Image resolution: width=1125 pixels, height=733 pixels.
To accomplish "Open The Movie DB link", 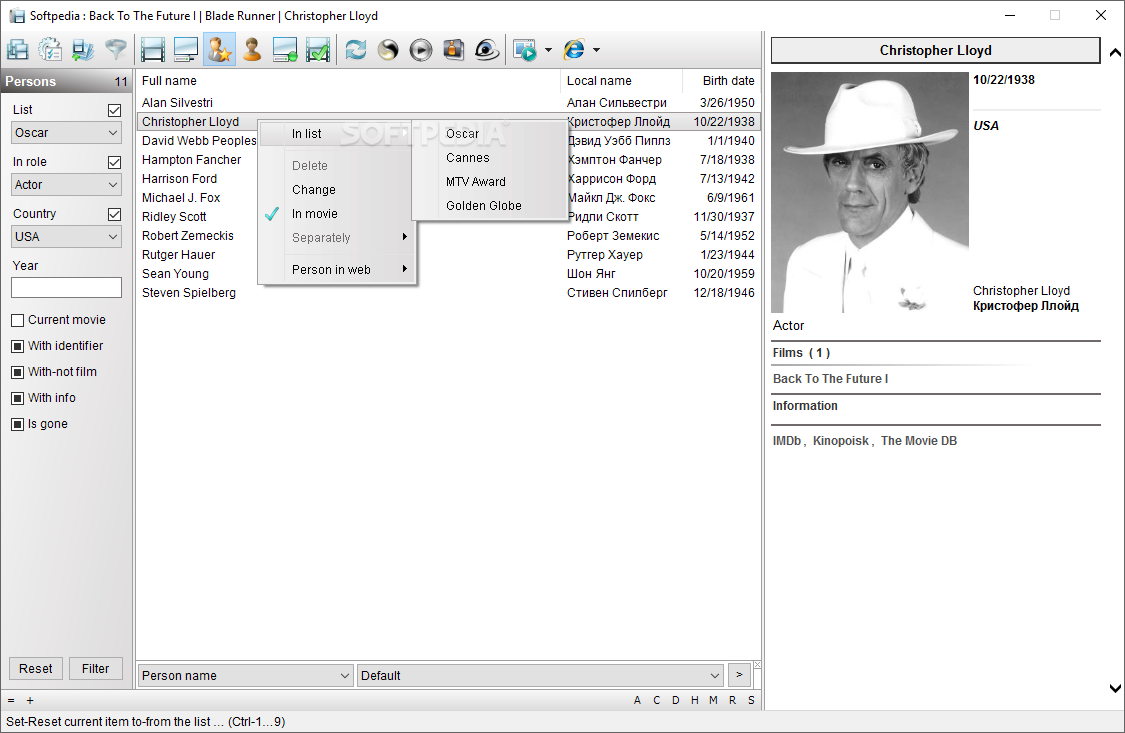I will pos(919,441).
